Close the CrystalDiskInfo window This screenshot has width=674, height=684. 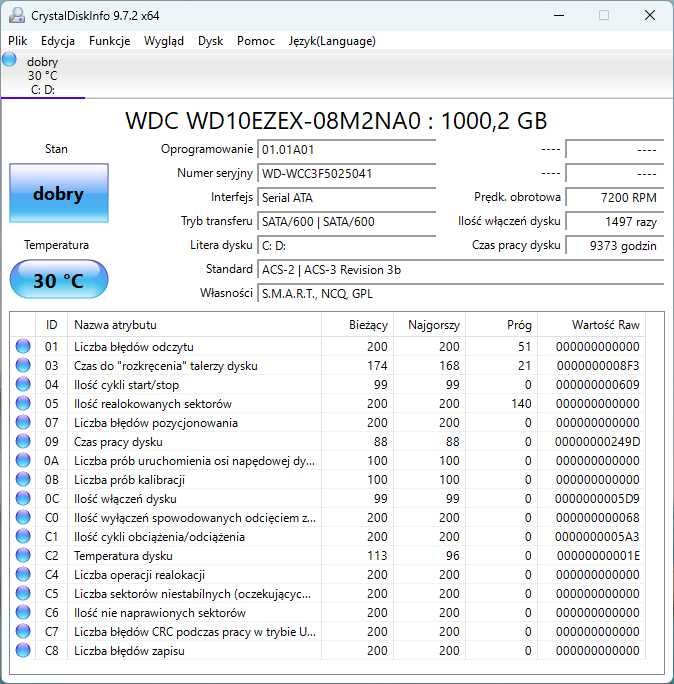[650, 15]
